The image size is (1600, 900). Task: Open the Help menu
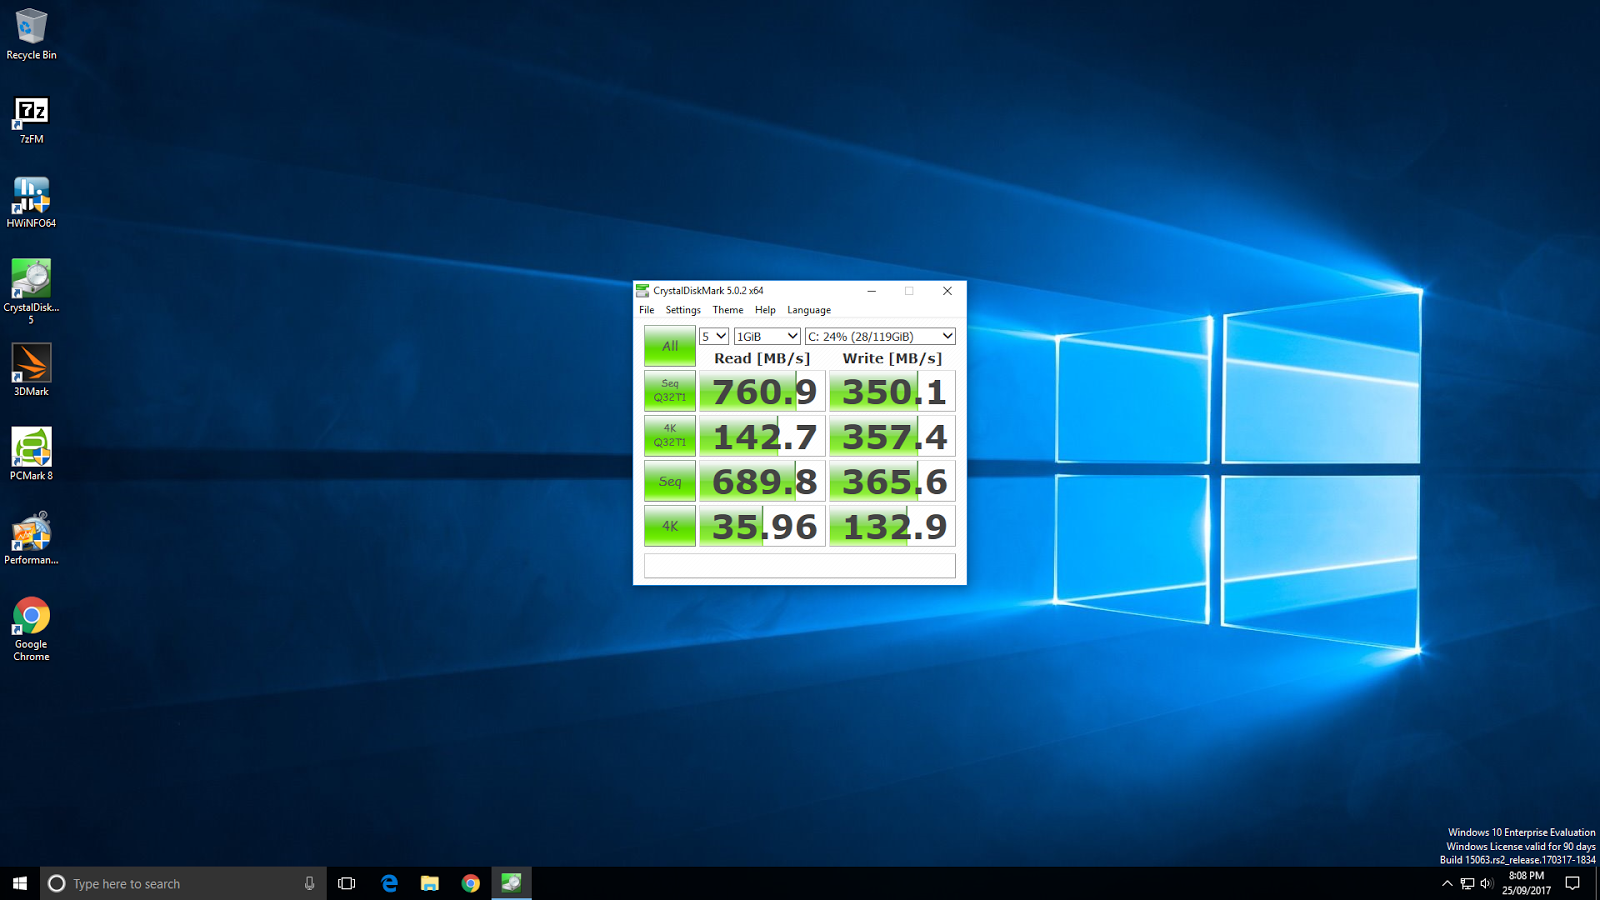765,310
